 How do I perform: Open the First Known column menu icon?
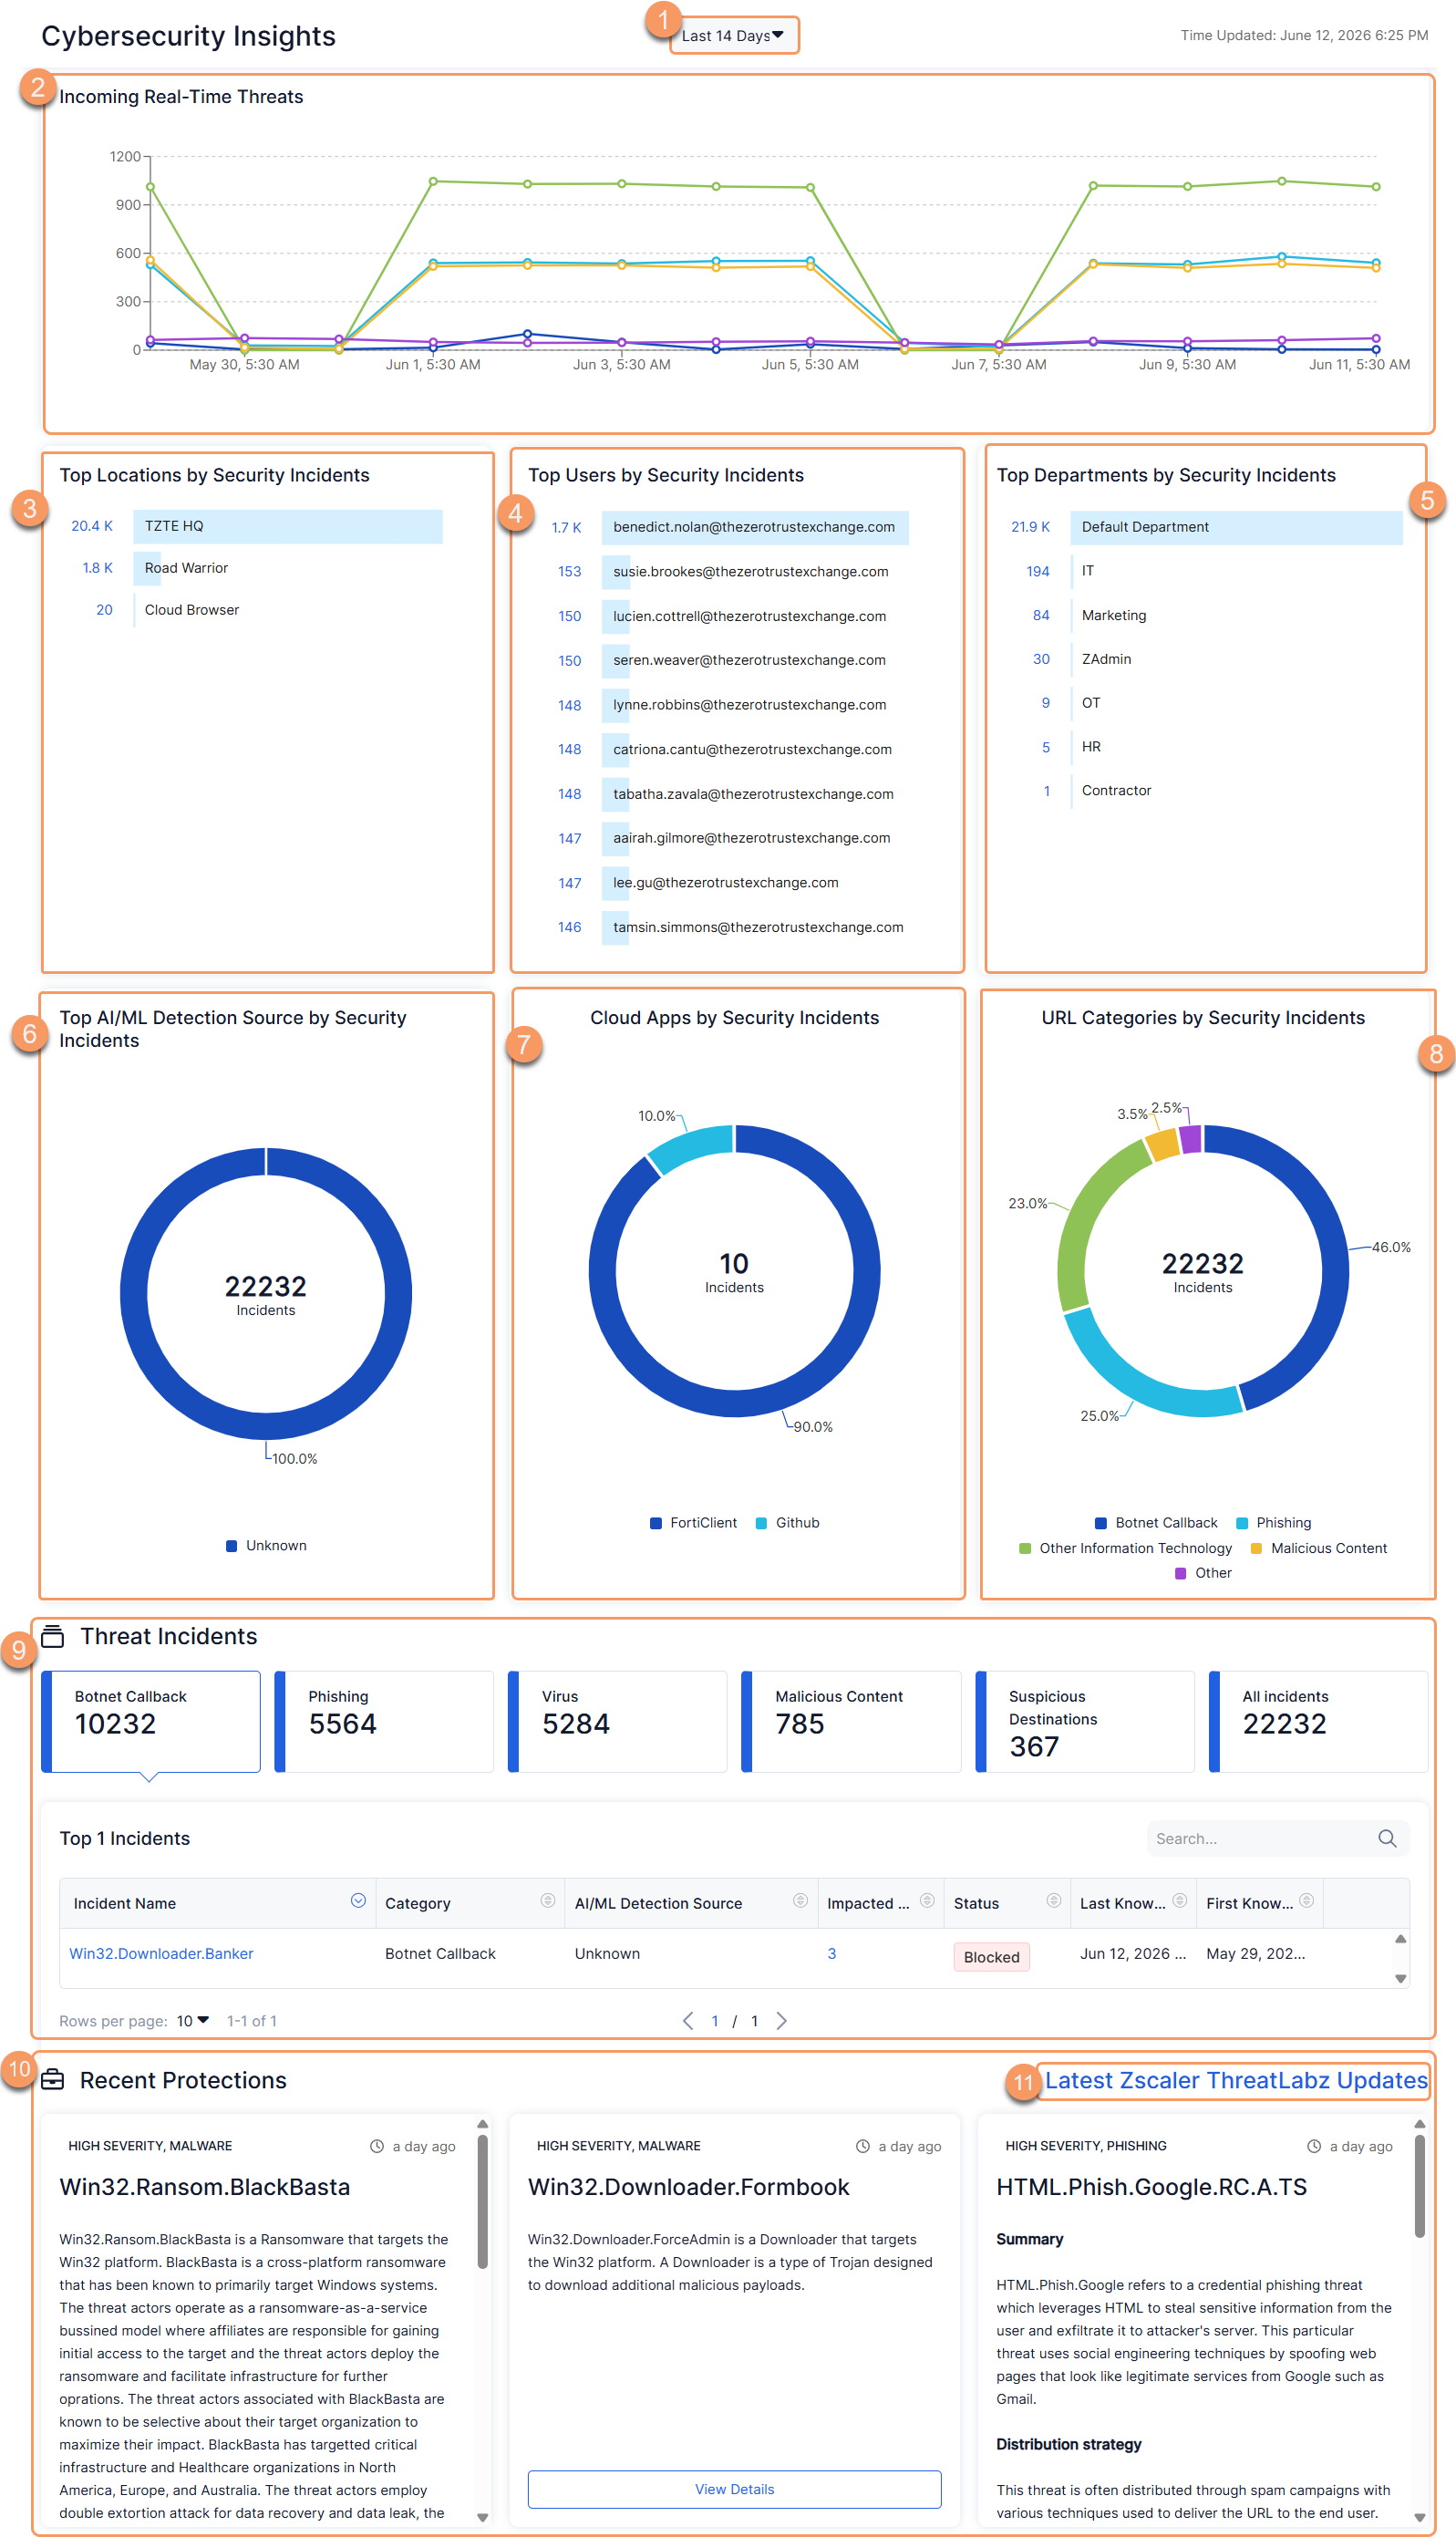pyautogui.click(x=1306, y=1901)
